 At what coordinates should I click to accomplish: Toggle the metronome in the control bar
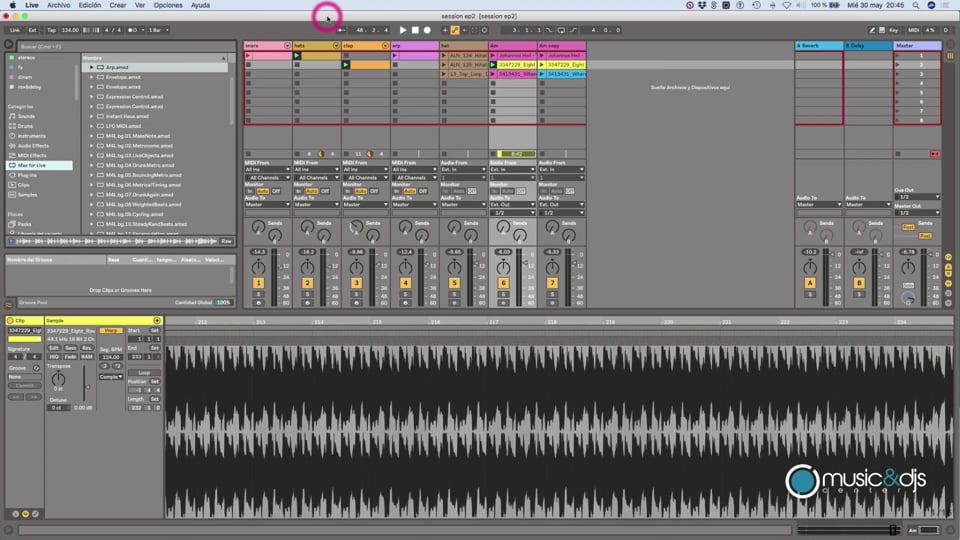coord(133,29)
